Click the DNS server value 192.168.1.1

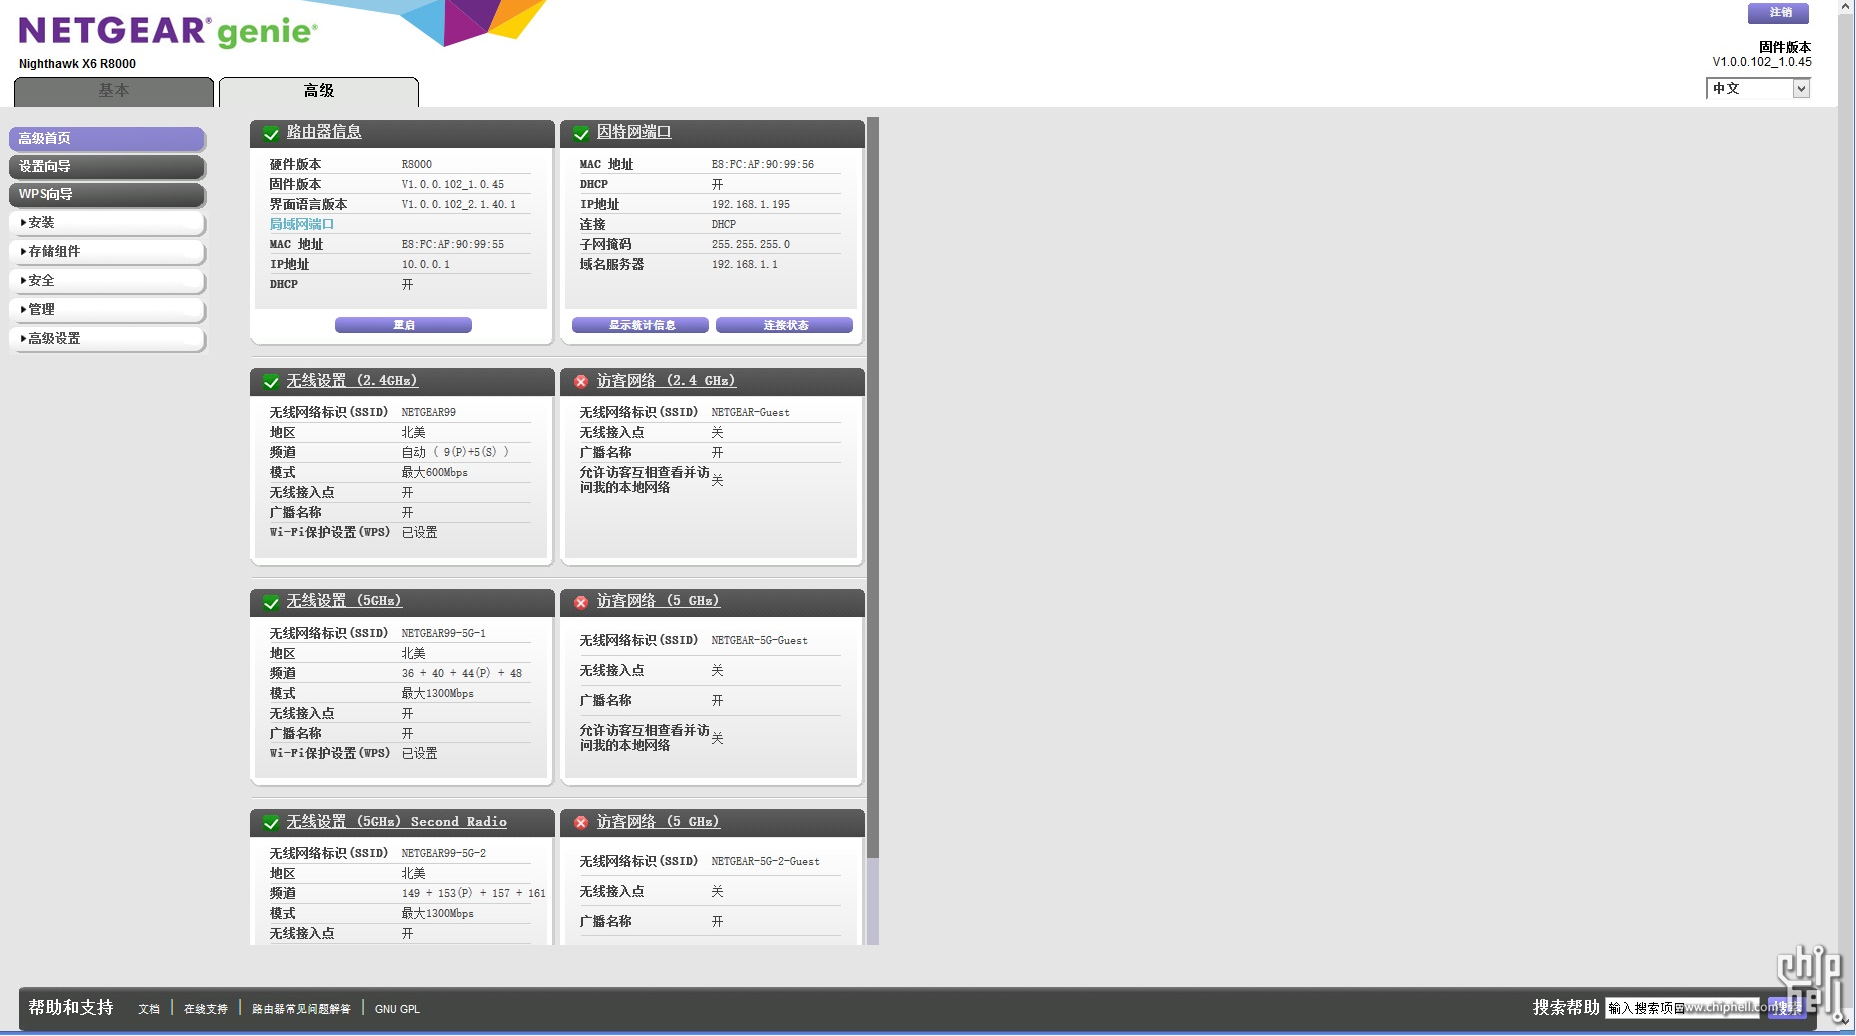click(x=745, y=264)
